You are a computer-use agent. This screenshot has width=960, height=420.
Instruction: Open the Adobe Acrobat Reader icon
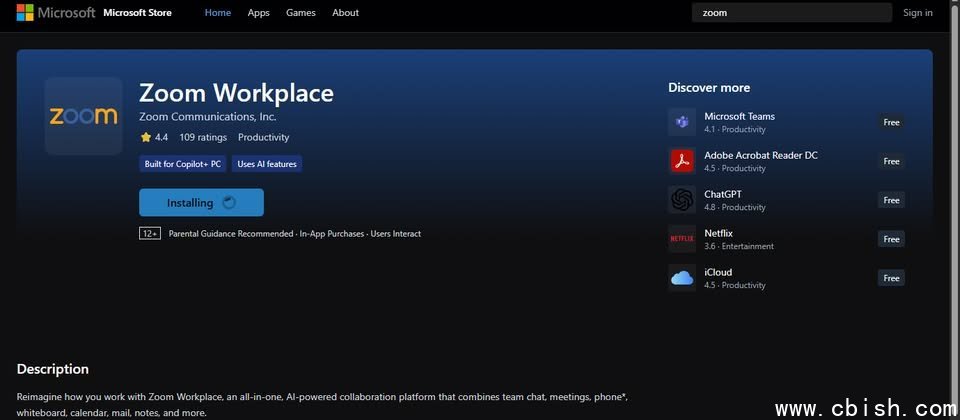(x=682, y=161)
